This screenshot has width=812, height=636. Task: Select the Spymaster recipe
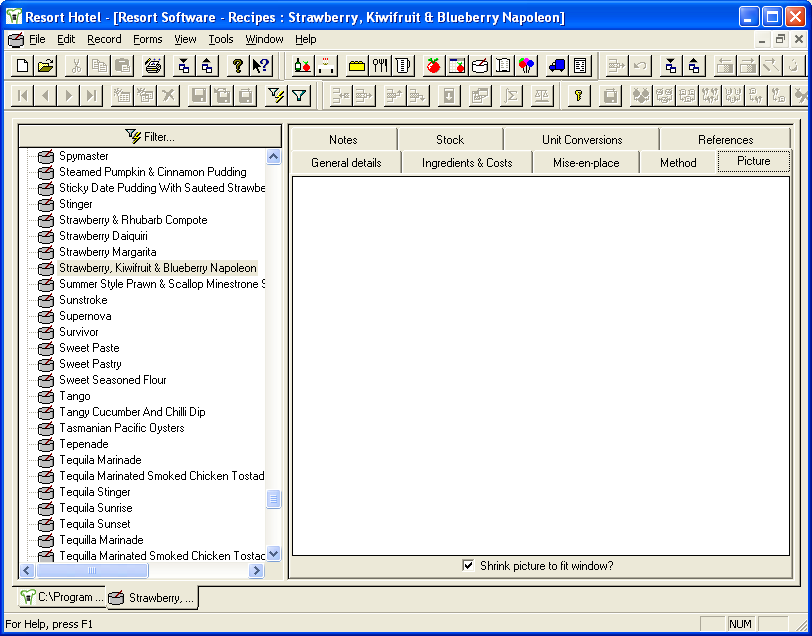(x=83, y=156)
